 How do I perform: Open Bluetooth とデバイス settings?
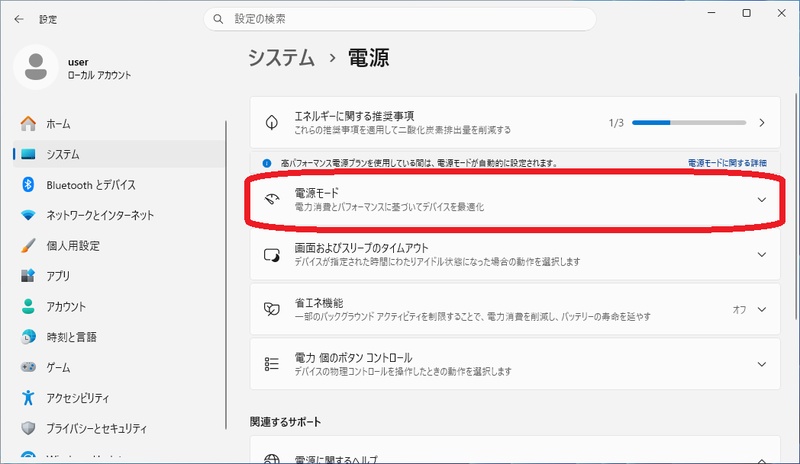(x=118, y=184)
